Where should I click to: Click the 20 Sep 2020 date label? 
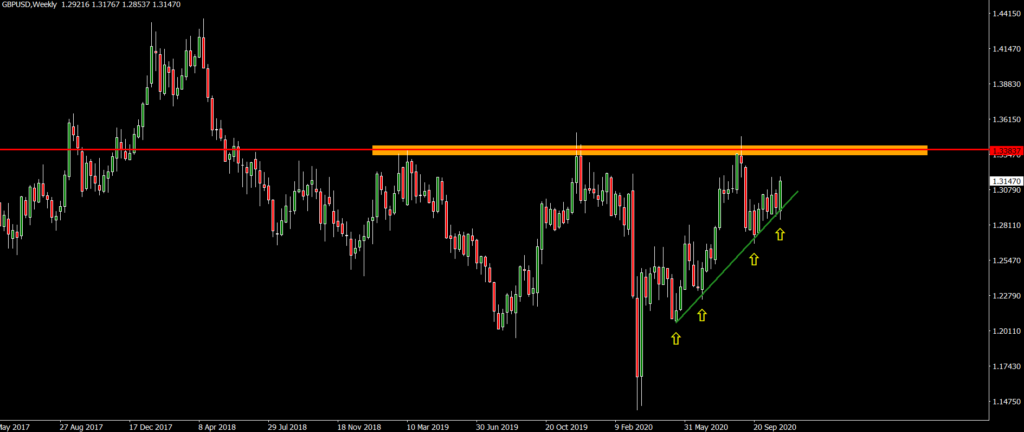tap(775, 425)
